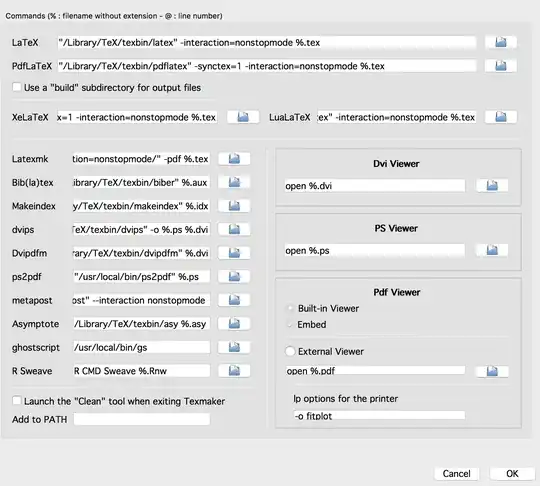The image size is (540, 486).
Task: Edit the Latexmk command field
Action: pos(141,159)
